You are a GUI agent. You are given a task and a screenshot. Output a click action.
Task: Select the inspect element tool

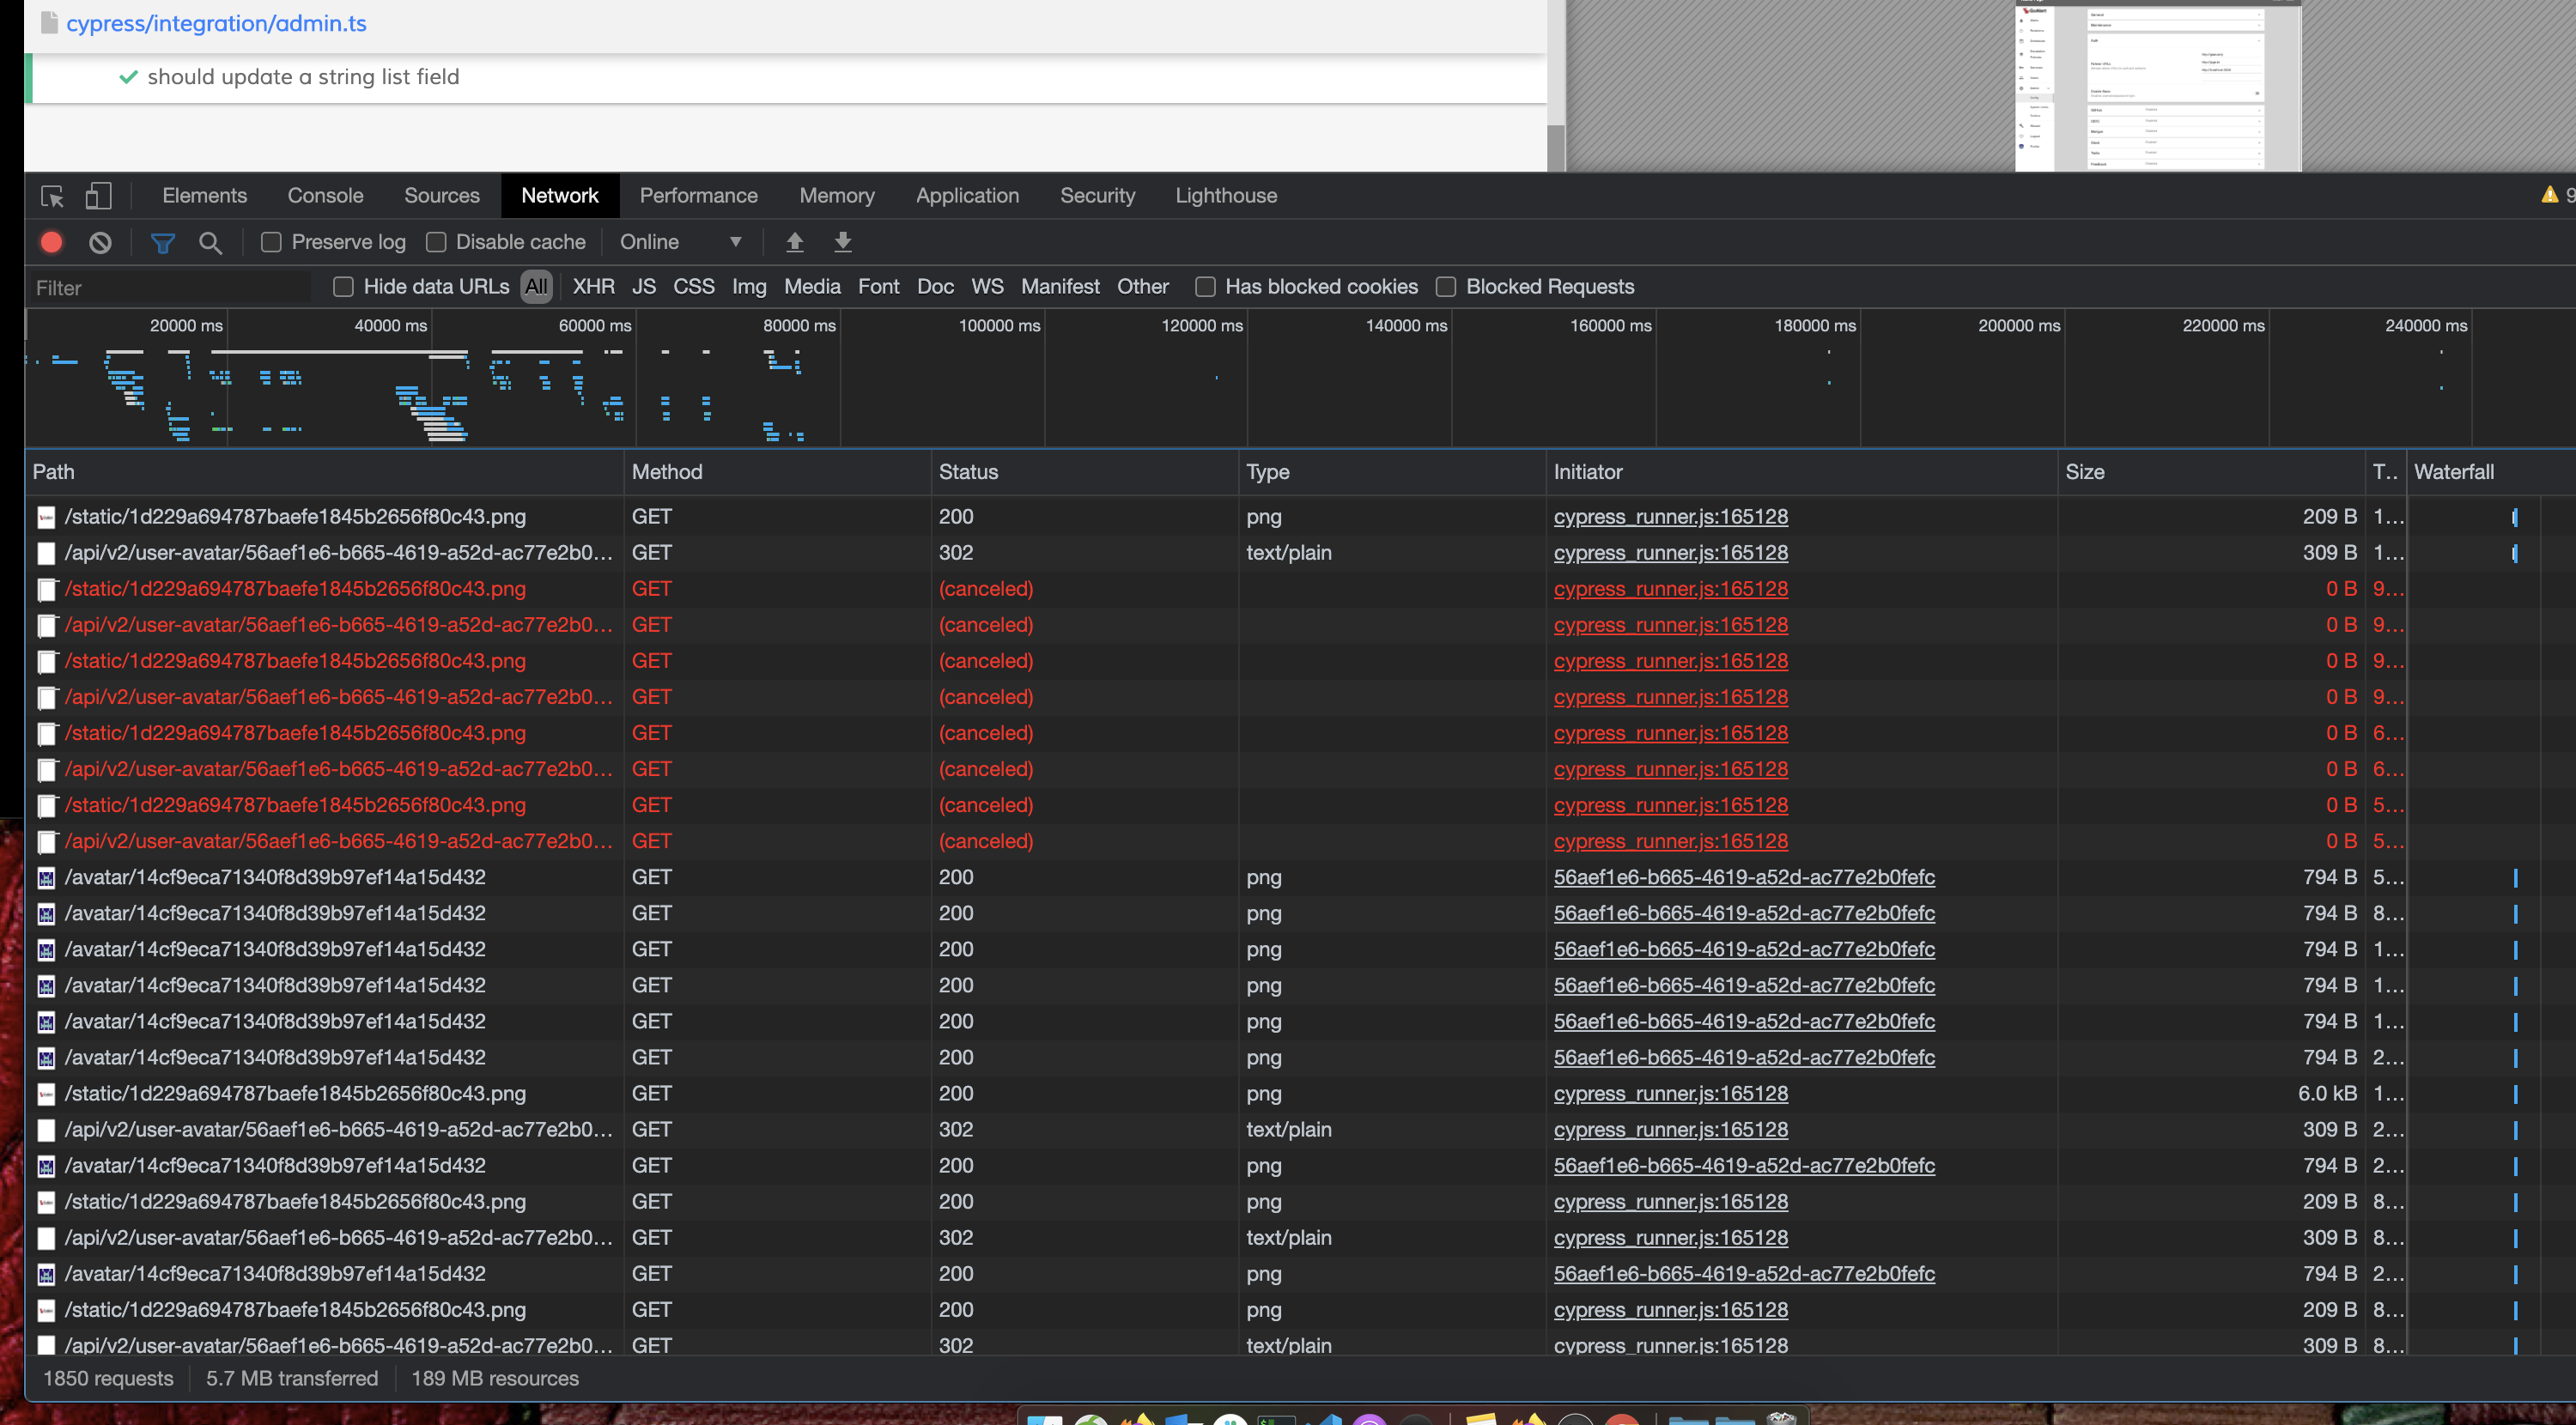pos(51,197)
